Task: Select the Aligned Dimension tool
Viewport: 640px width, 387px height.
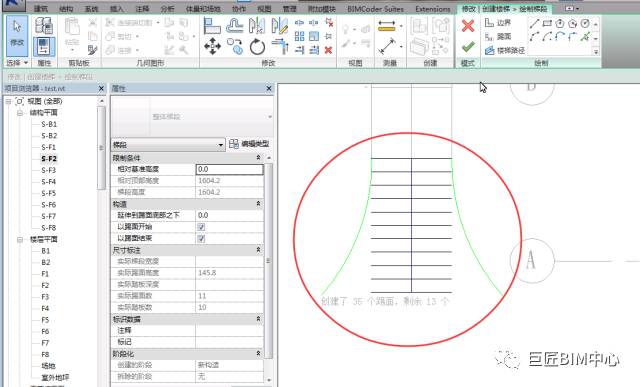Action: click(387, 26)
